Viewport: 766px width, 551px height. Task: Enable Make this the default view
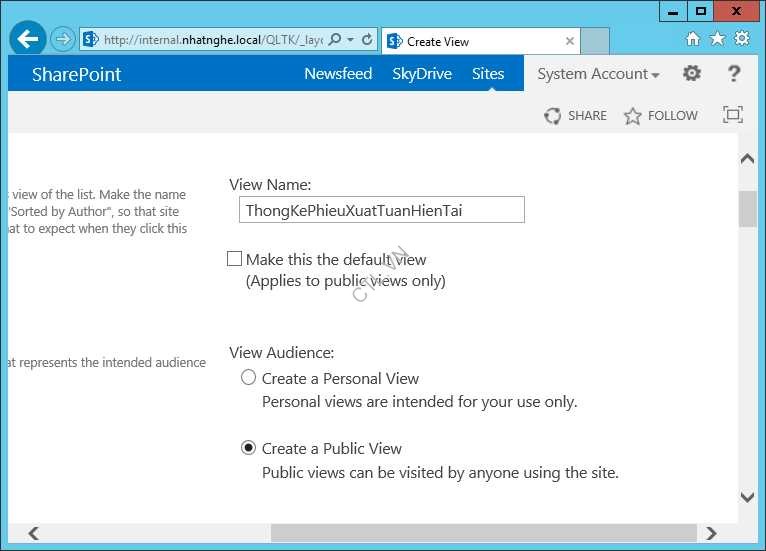pyautogui.click(x=235, y=259)
